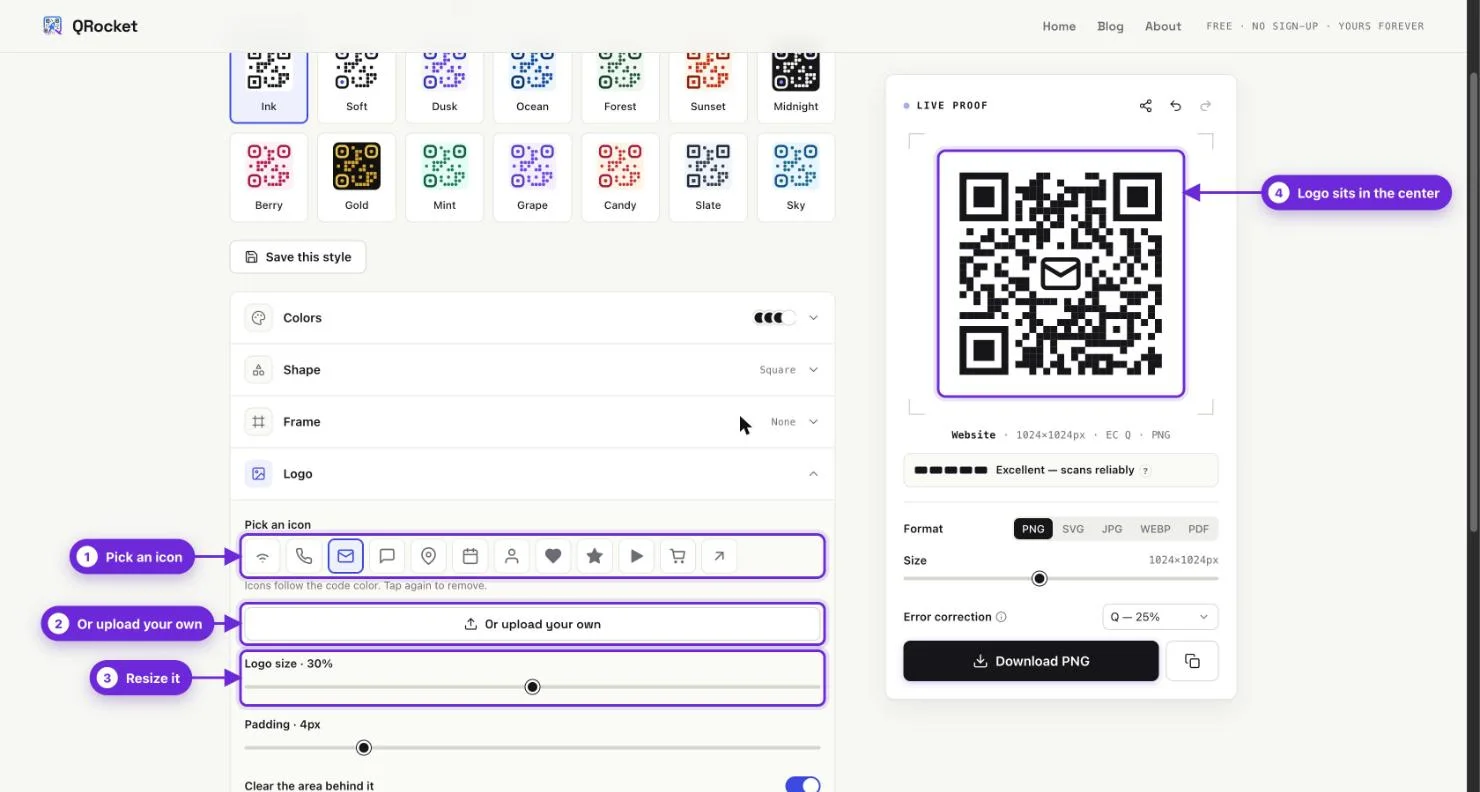The height and width of the screenshot is (792, 1480).
Task: Pick the location pin logo icon
Action: click(x=428, y=557)
